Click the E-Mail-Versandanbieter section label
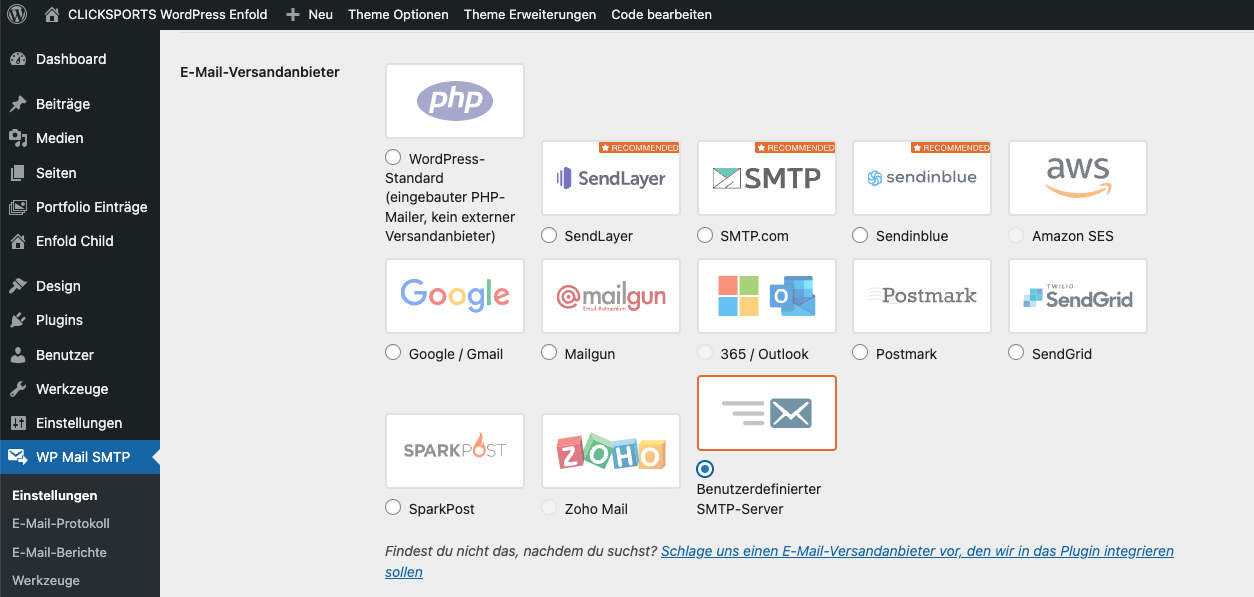The image size is (1254, 597). tap(260, 72)
